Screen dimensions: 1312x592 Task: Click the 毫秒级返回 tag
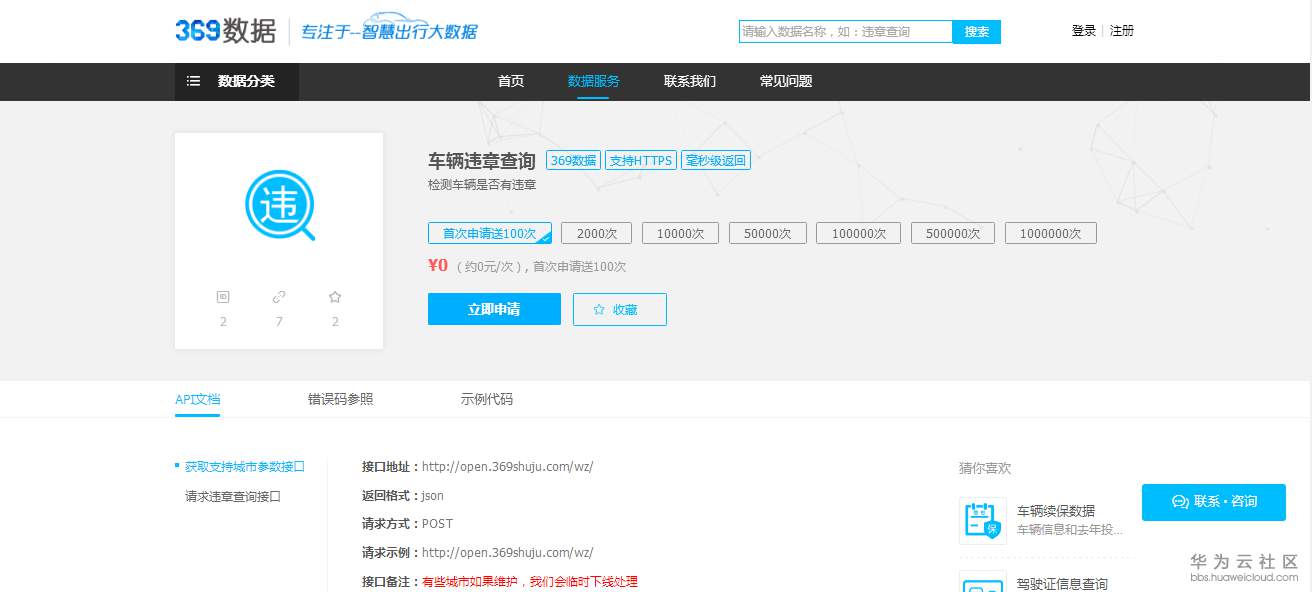click(x=716, y=160)
